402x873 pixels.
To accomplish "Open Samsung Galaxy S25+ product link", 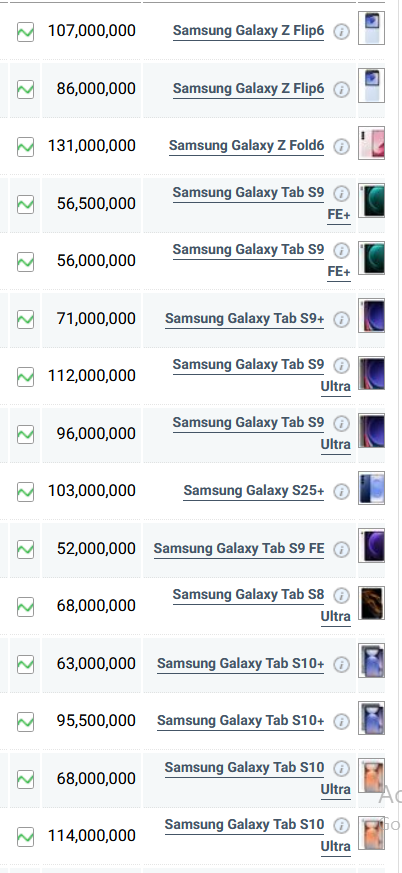I will click(x=253, y=491).
